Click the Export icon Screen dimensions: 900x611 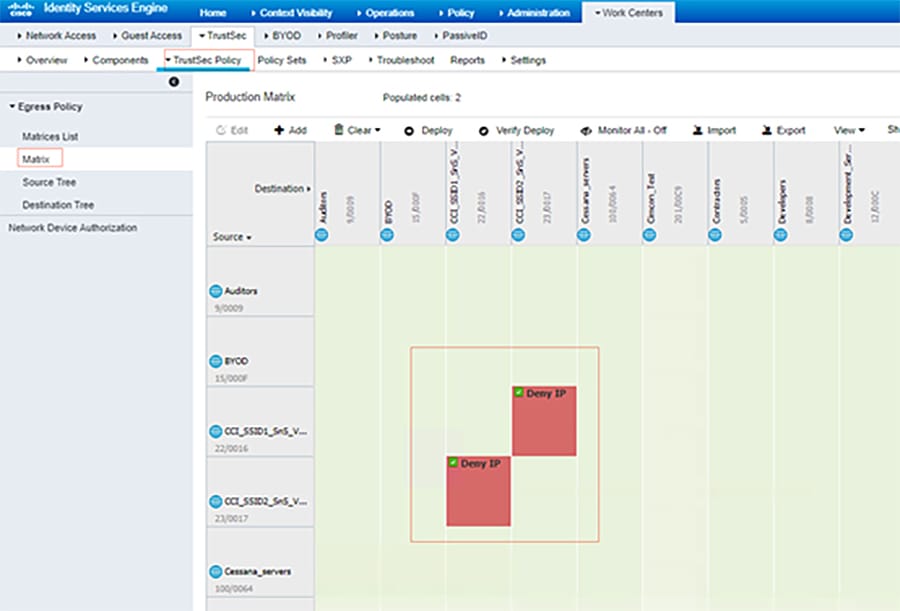click(x=766, y=130)
